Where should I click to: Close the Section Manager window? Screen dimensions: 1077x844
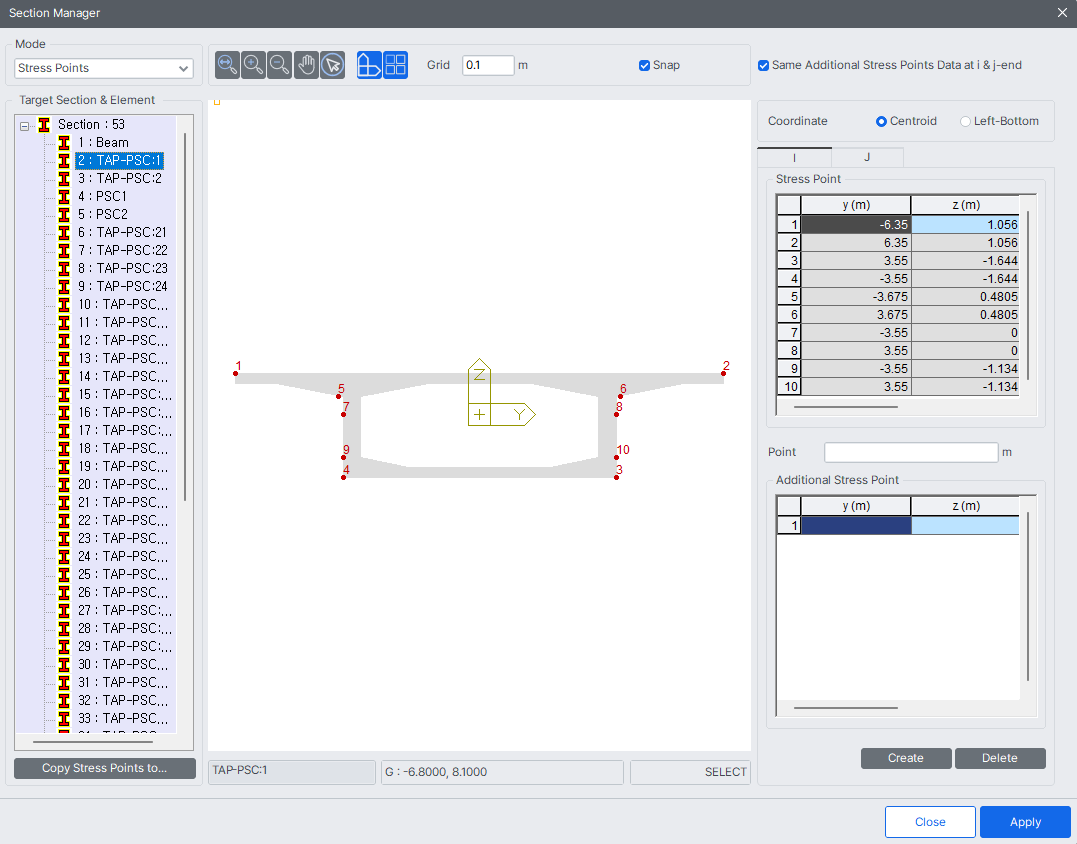coord(1062,13)
